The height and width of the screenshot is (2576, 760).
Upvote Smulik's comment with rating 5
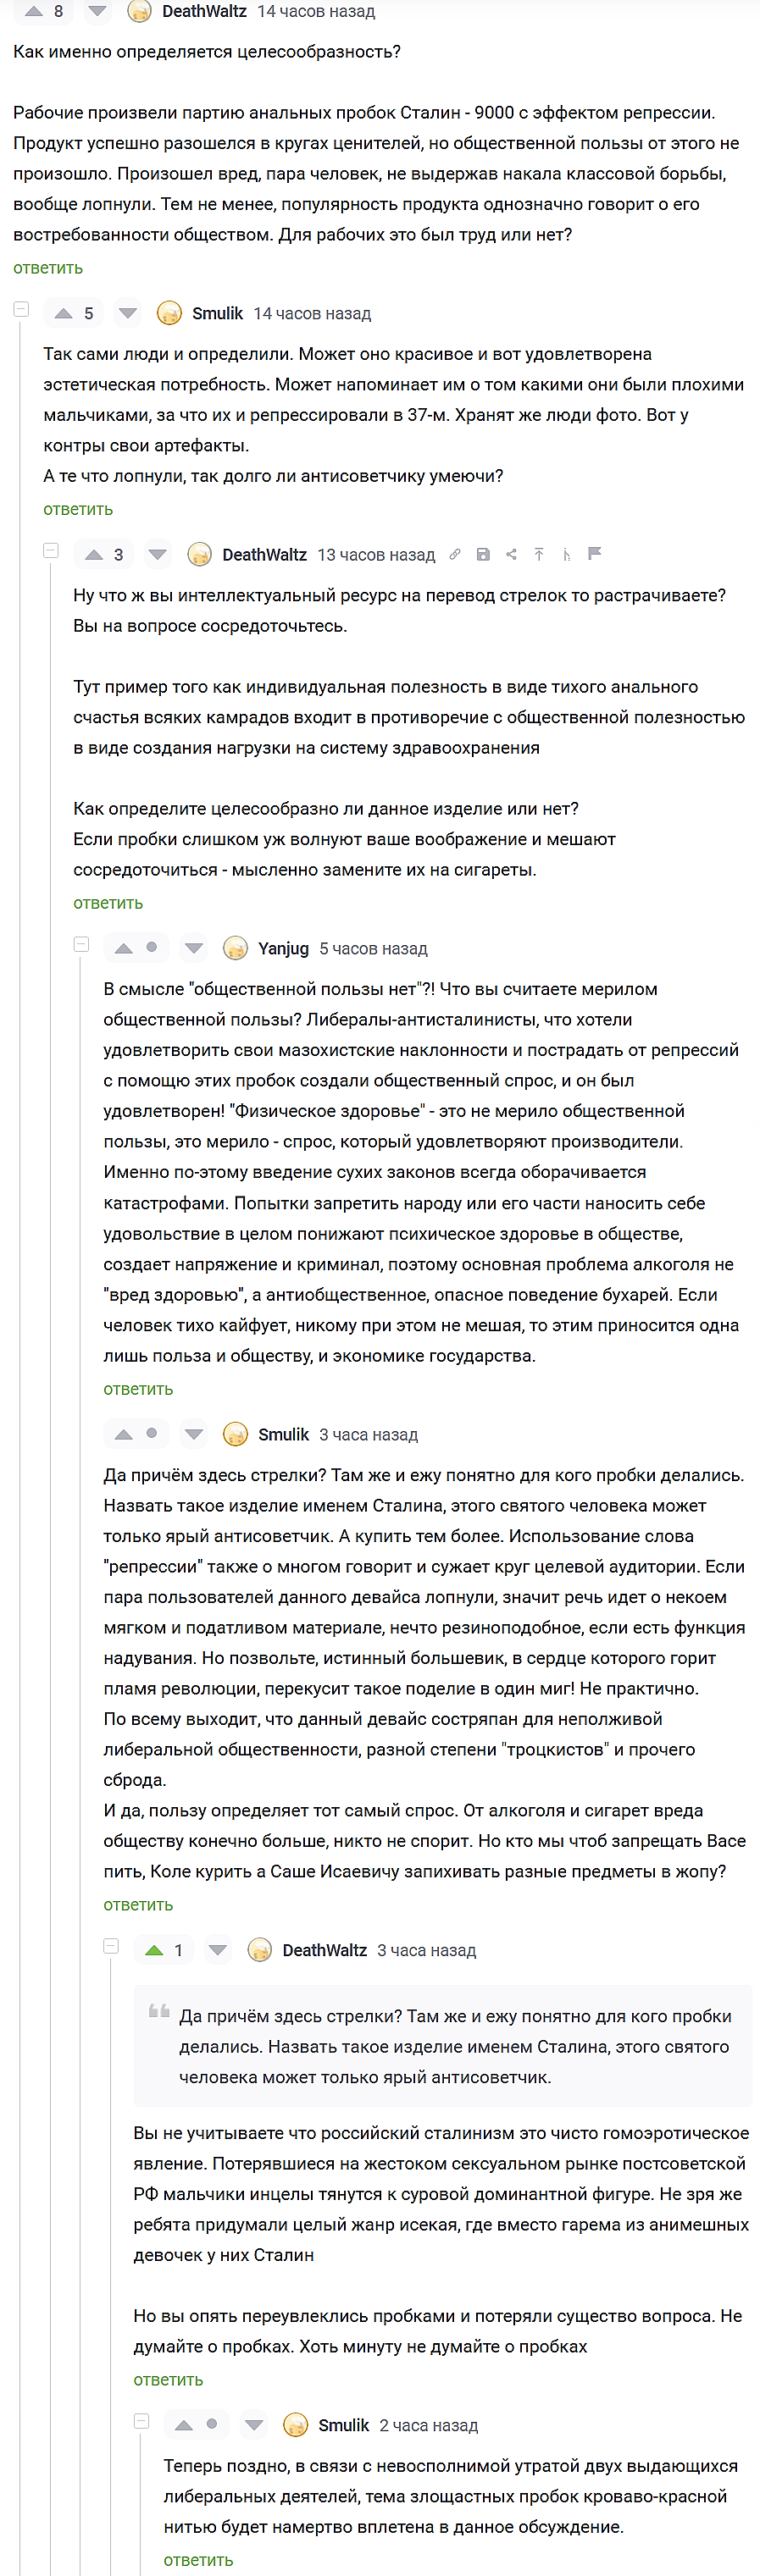point(64,314)
